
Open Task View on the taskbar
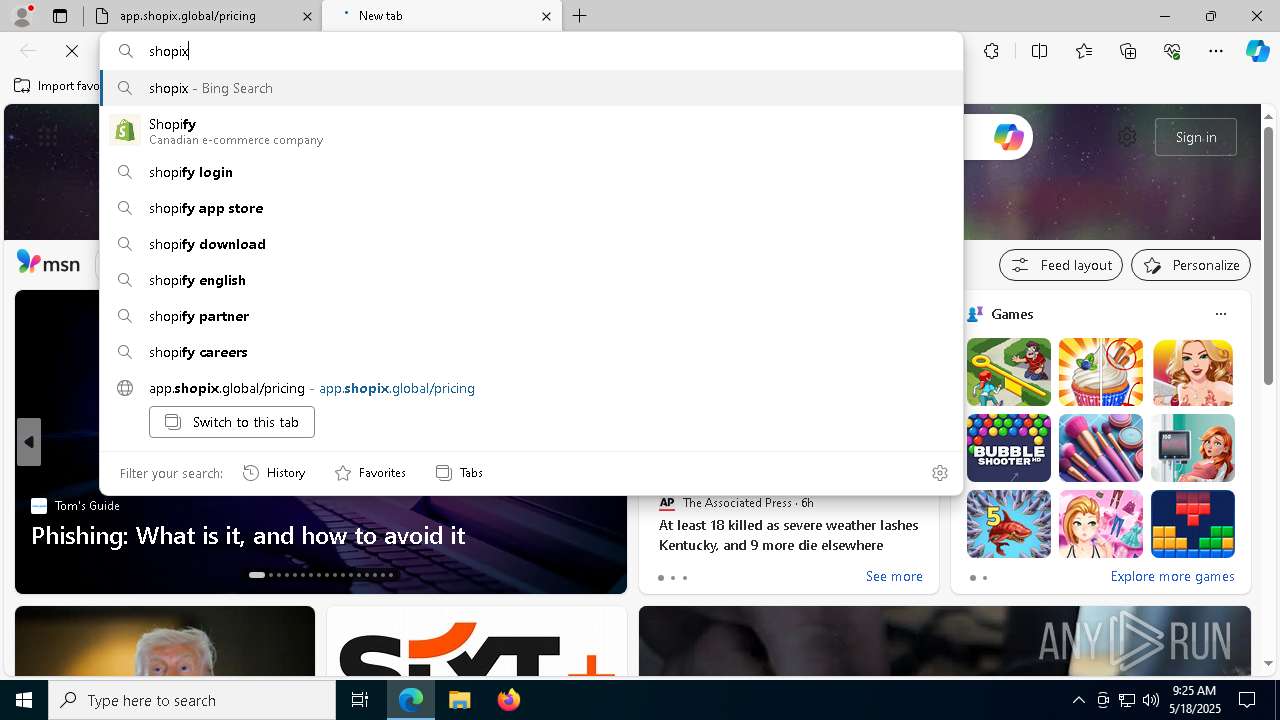coord(360,700)
